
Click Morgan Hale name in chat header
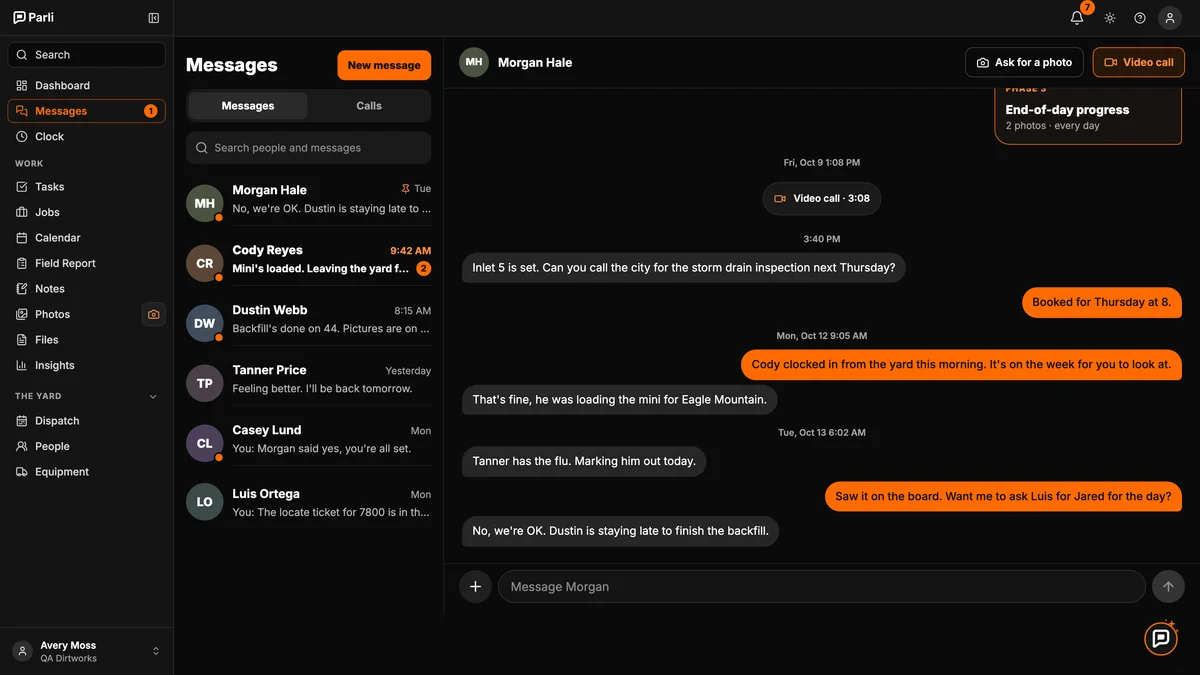pyautogui.click(x=535, y=62)
